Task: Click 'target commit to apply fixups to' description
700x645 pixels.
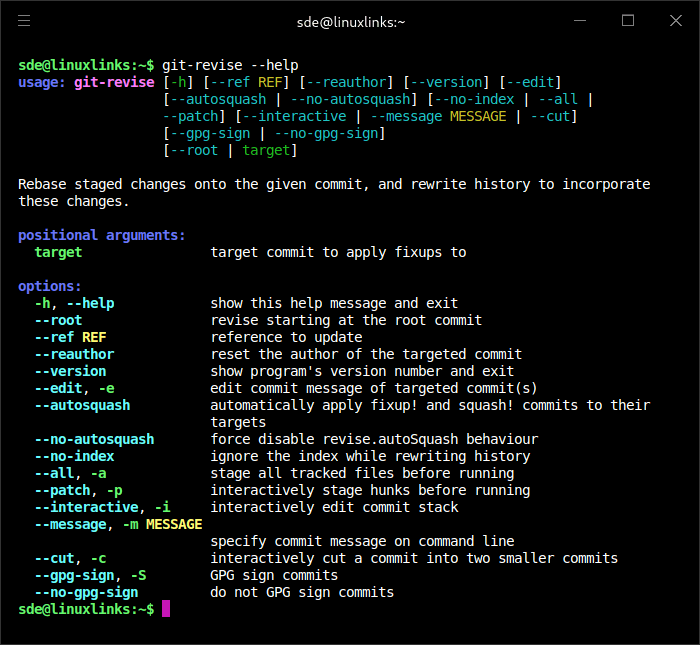Action: click(338, 252)
